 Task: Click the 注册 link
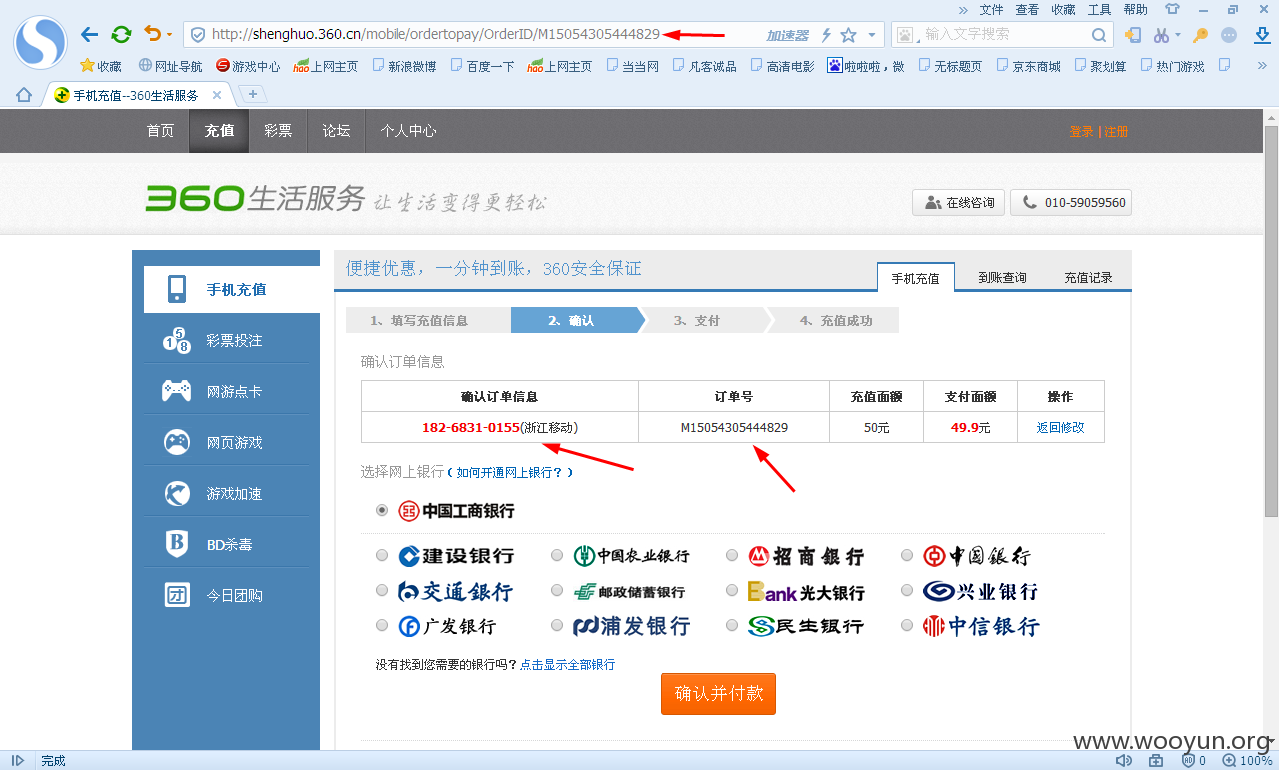click(x=1116, y=132)
